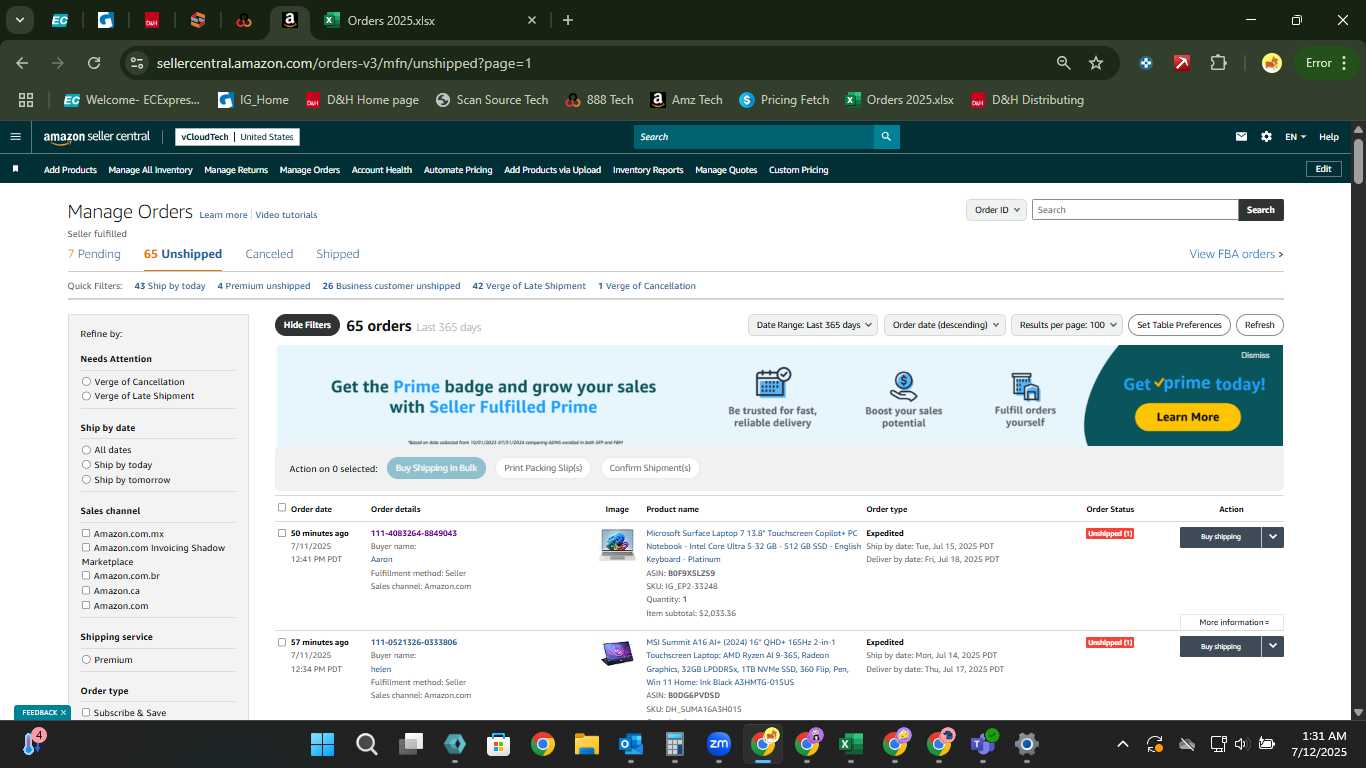
Task: Click the page vertical scrollbar
Action: tap(1358, 160)
